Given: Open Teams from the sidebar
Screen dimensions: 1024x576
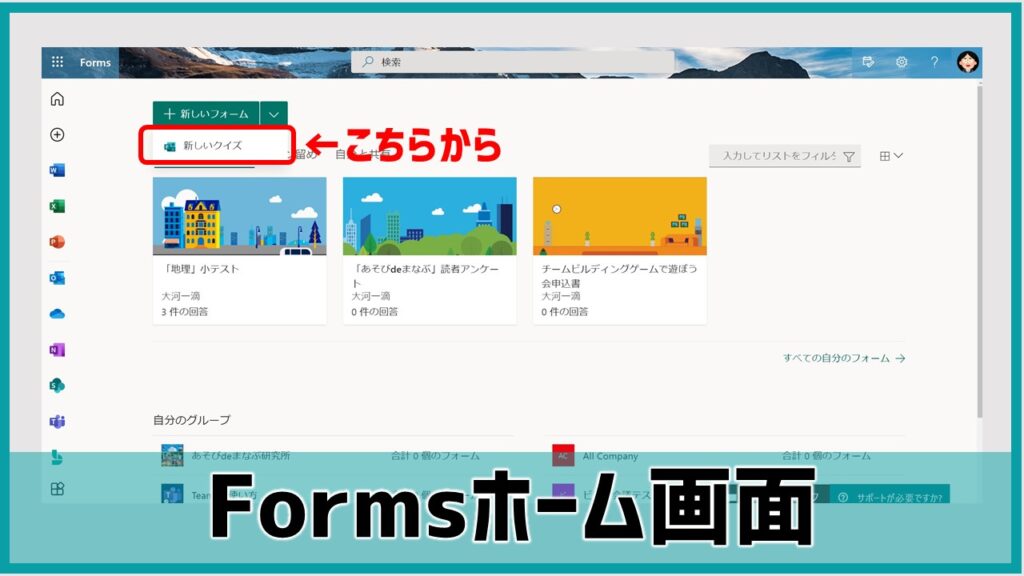Looking at the screenshot, I should coord(57,422).
